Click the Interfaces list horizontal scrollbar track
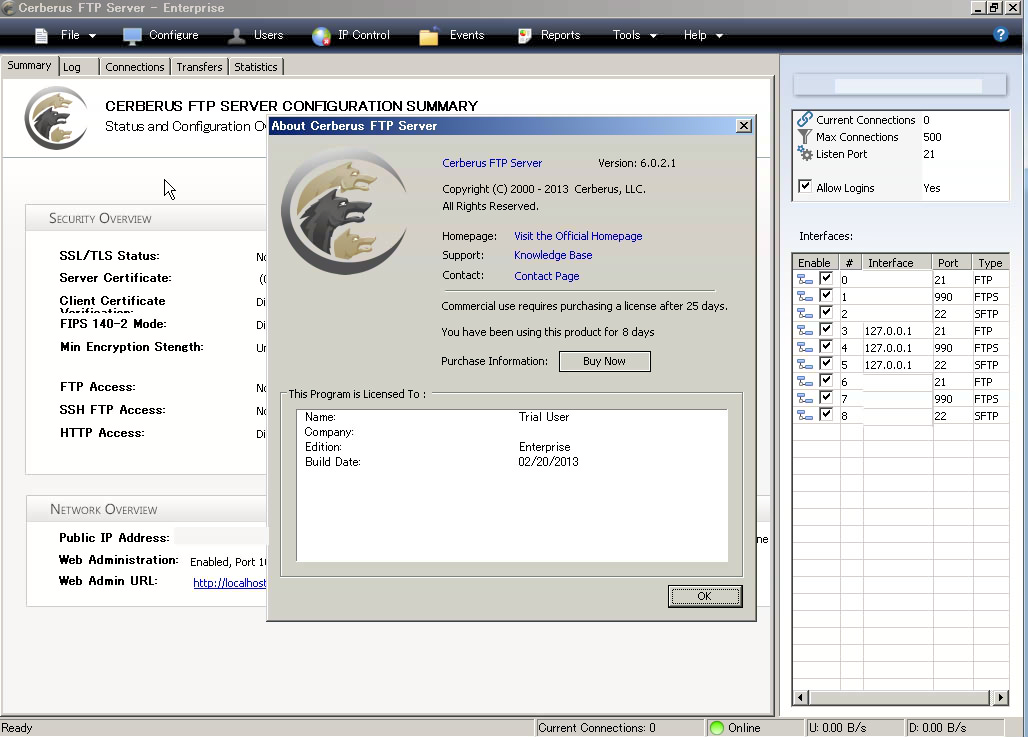This screenshot has width=1028, height=737. 899,698
